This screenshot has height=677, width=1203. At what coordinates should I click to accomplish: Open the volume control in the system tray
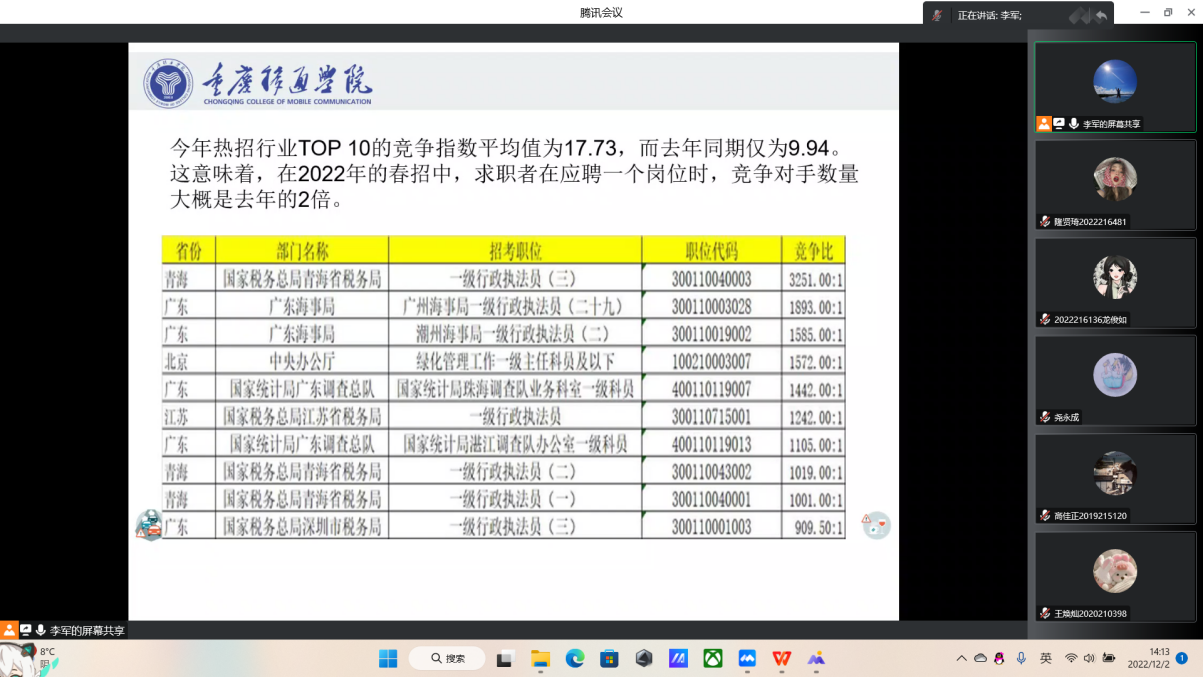coord(1089,658)
